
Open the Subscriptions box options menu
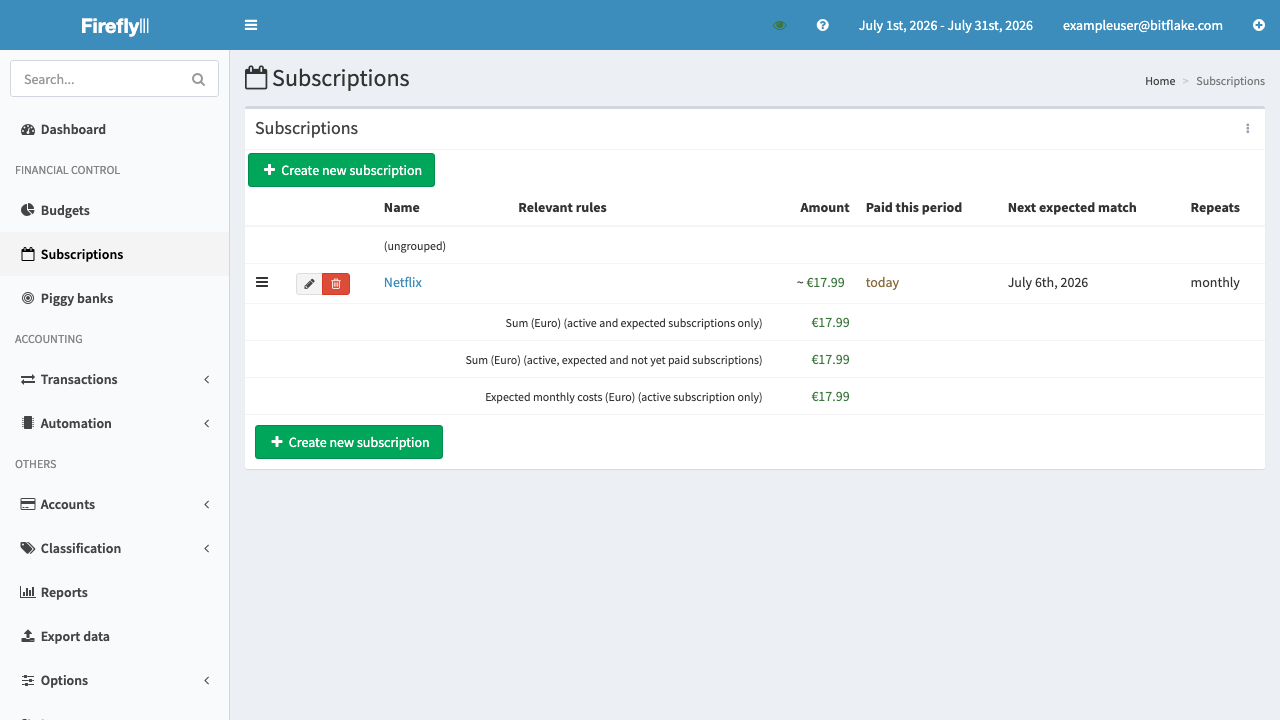pos(1247,128)
